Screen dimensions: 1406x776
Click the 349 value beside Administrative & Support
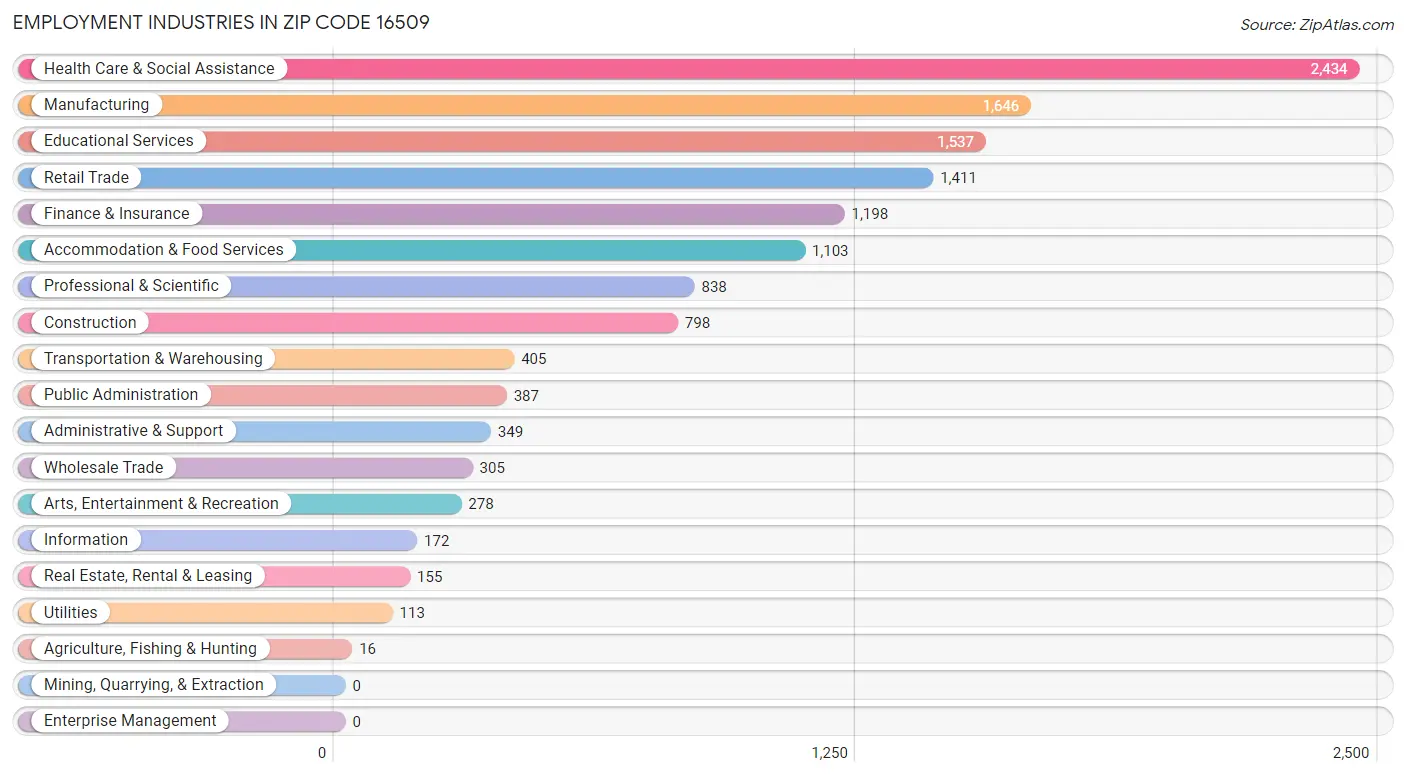pos(510,432)
